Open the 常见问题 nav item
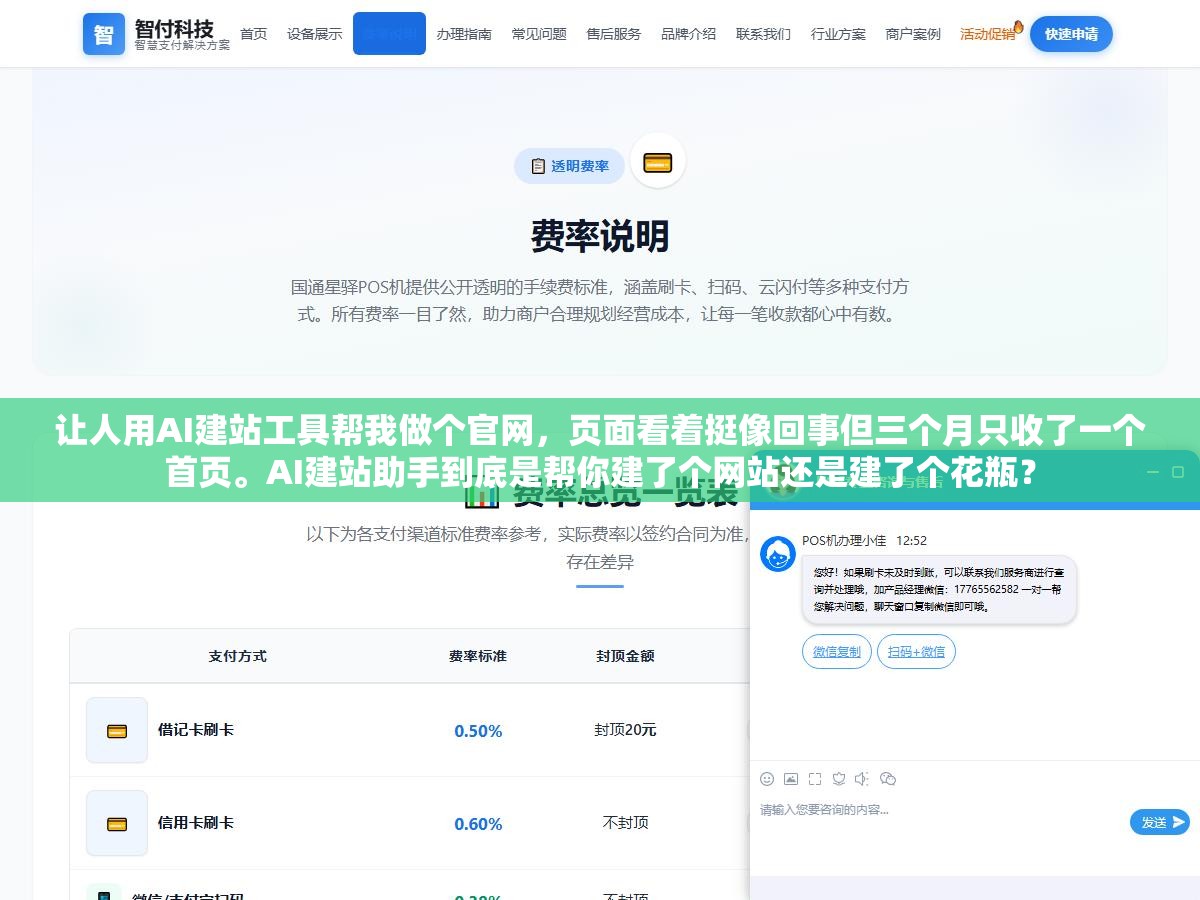Image resolution: width=1200 pixels, height=900 pixels. 539,34
